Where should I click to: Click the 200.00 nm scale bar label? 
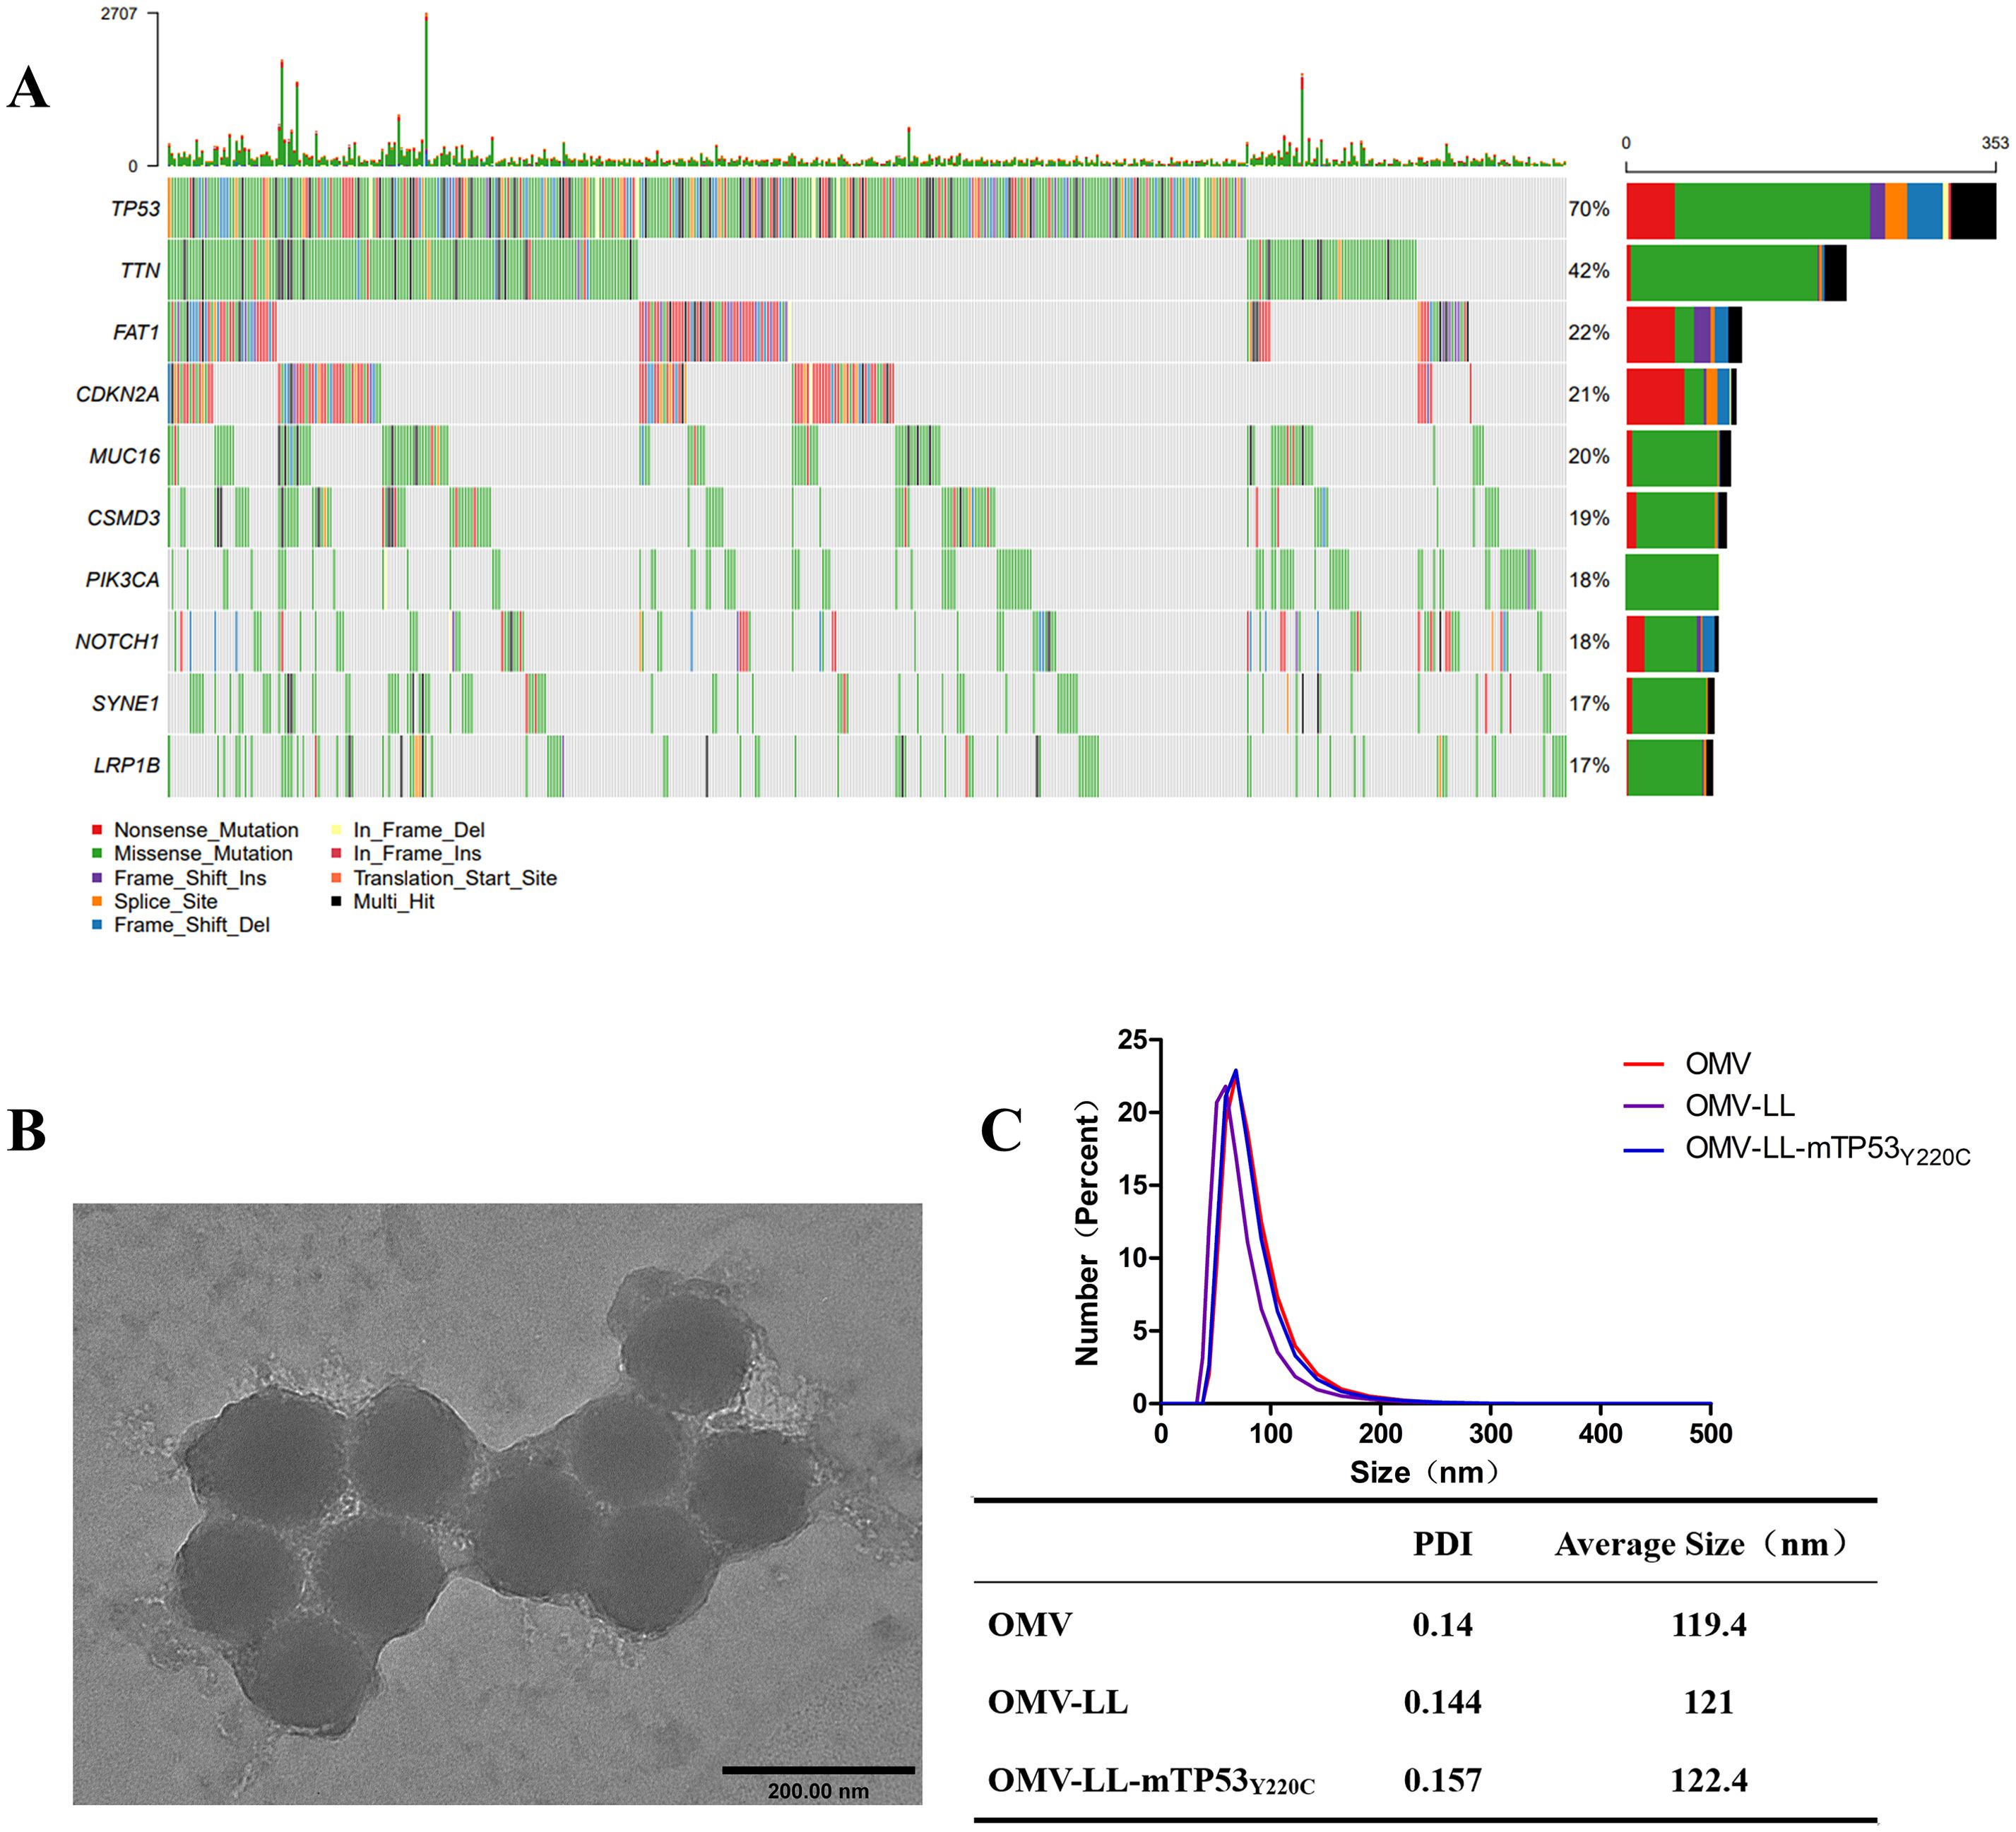(x=818, y=1790)
